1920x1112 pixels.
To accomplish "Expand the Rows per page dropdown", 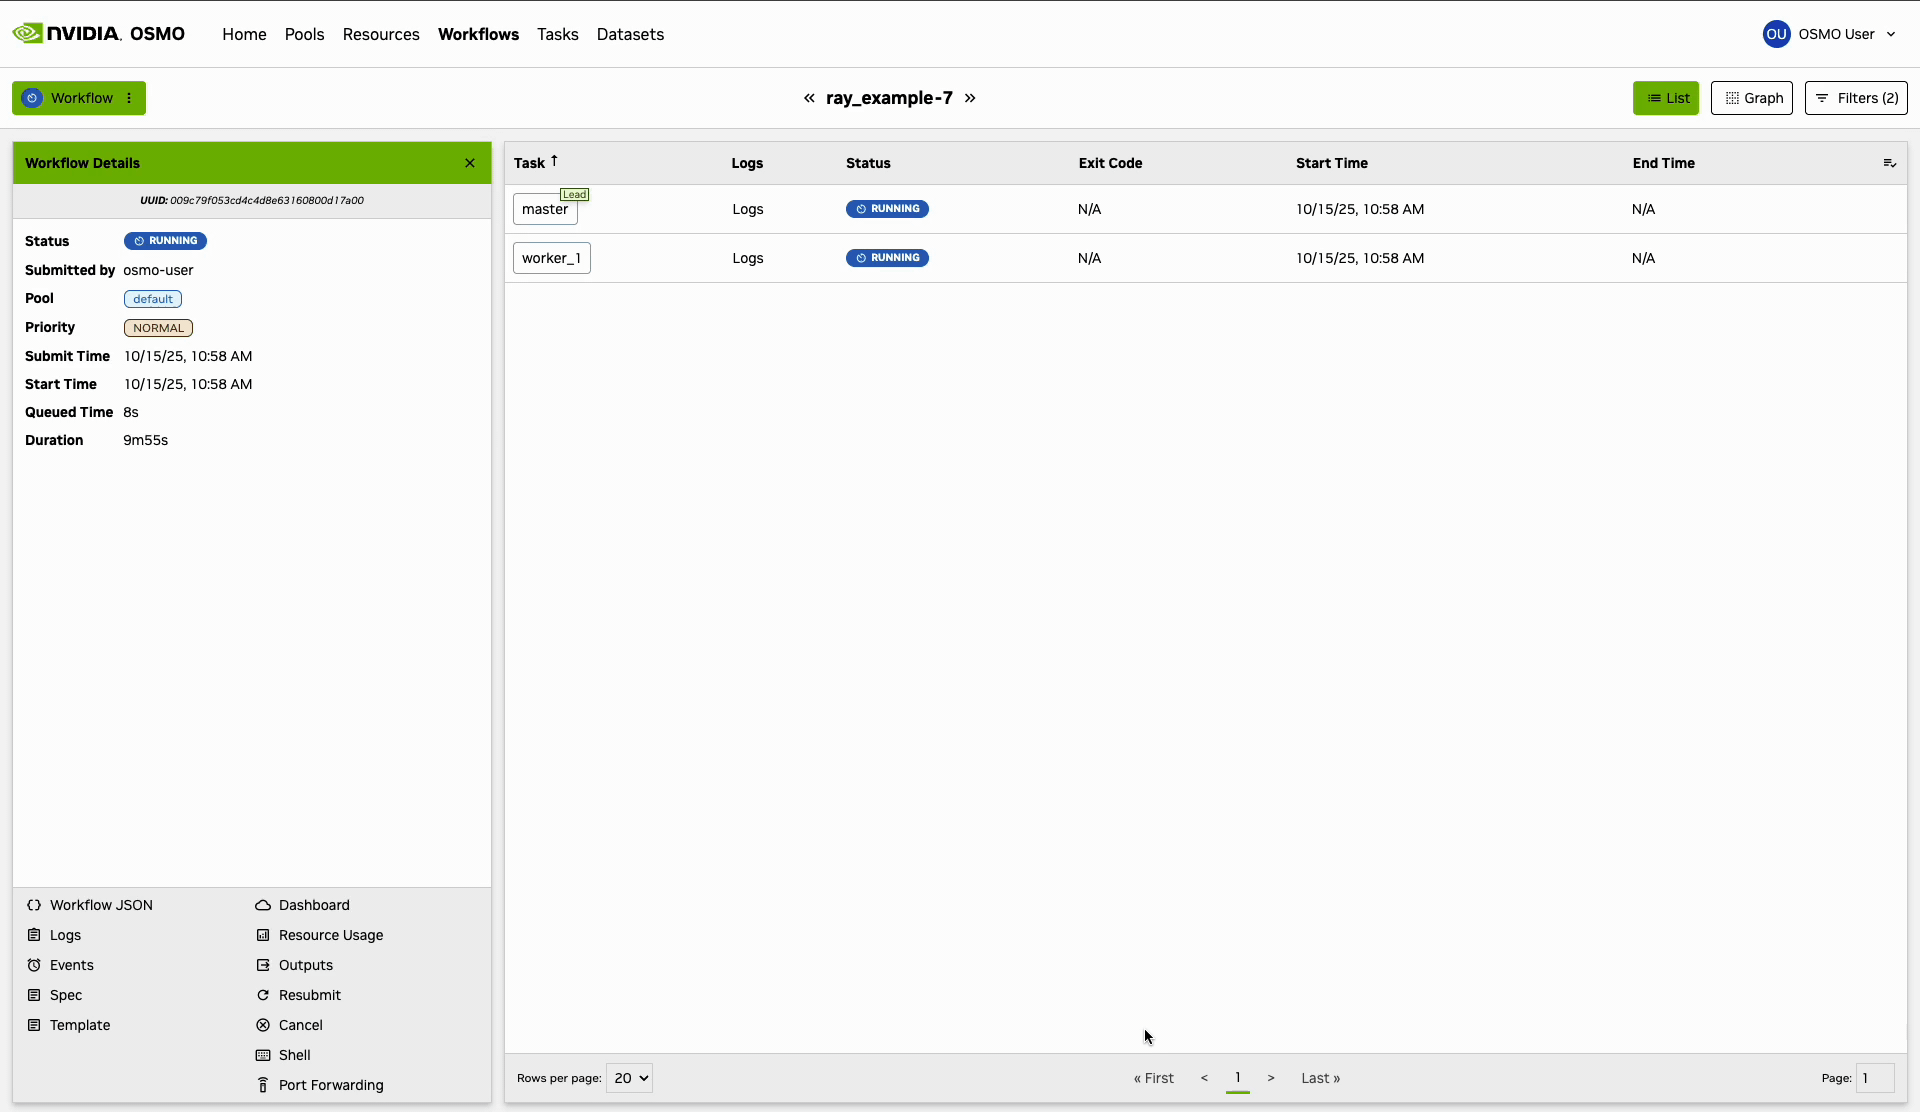I will (629, 1078).
